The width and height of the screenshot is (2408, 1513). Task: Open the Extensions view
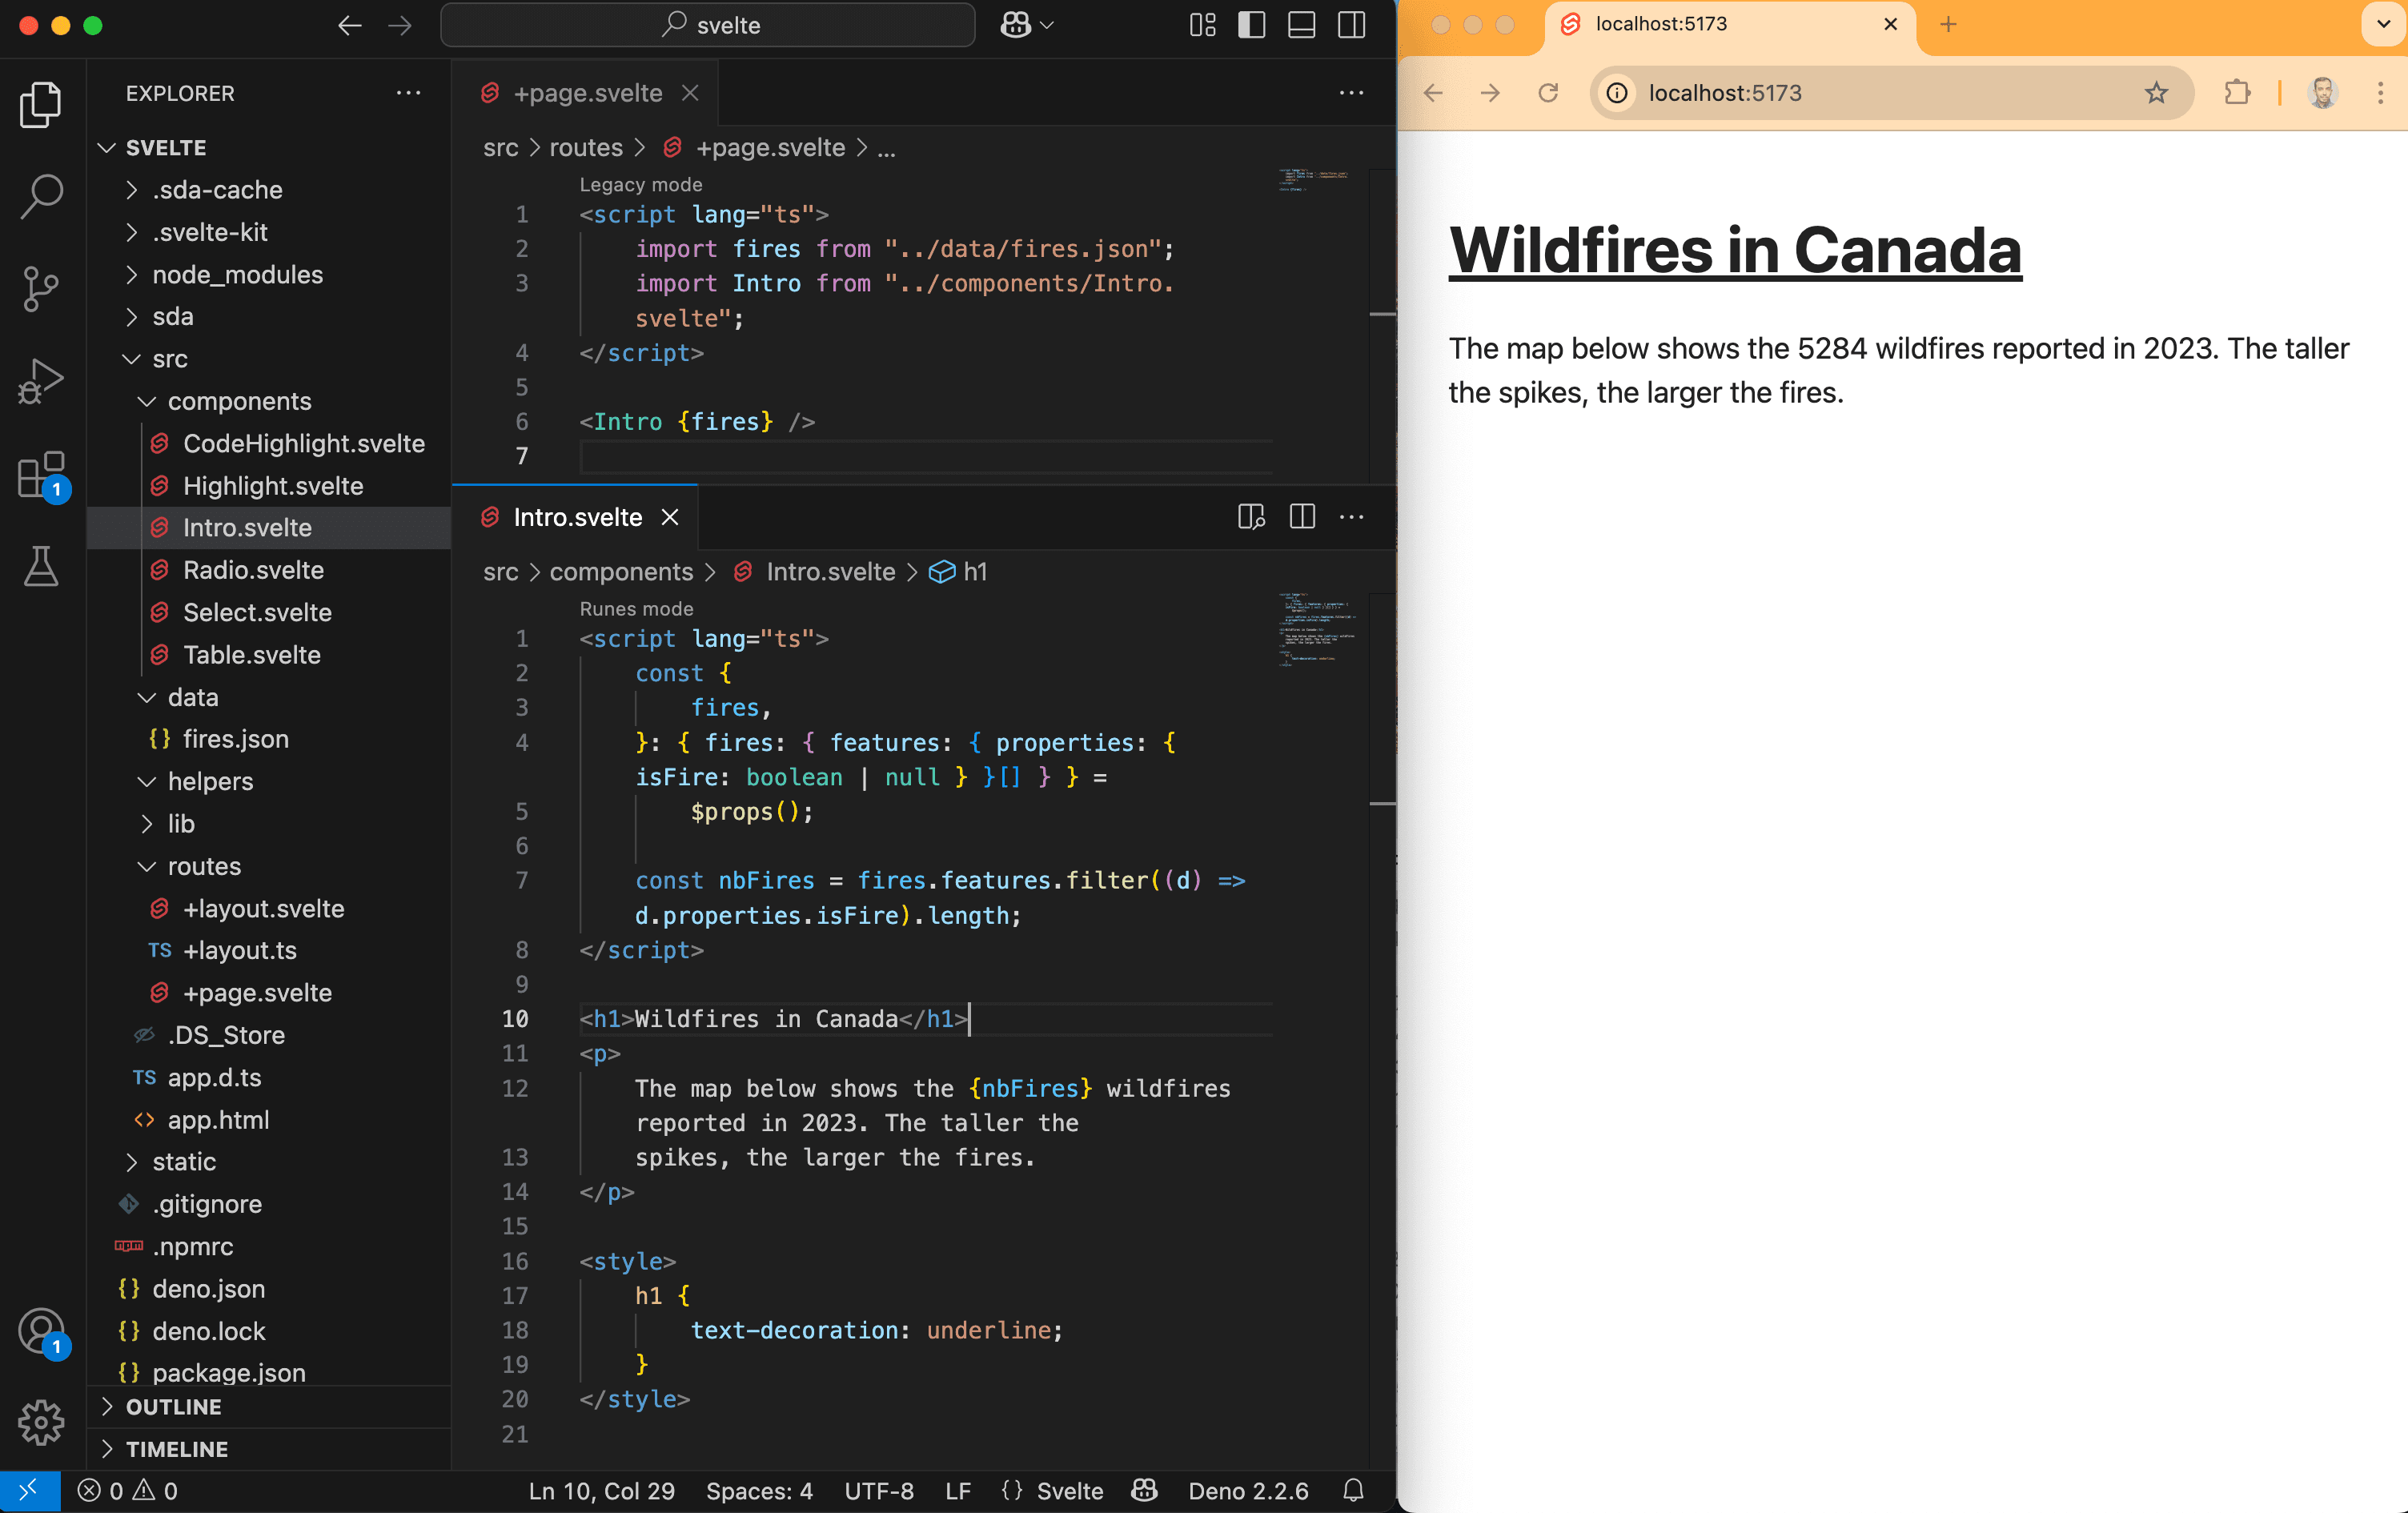(x=41, y=474)
